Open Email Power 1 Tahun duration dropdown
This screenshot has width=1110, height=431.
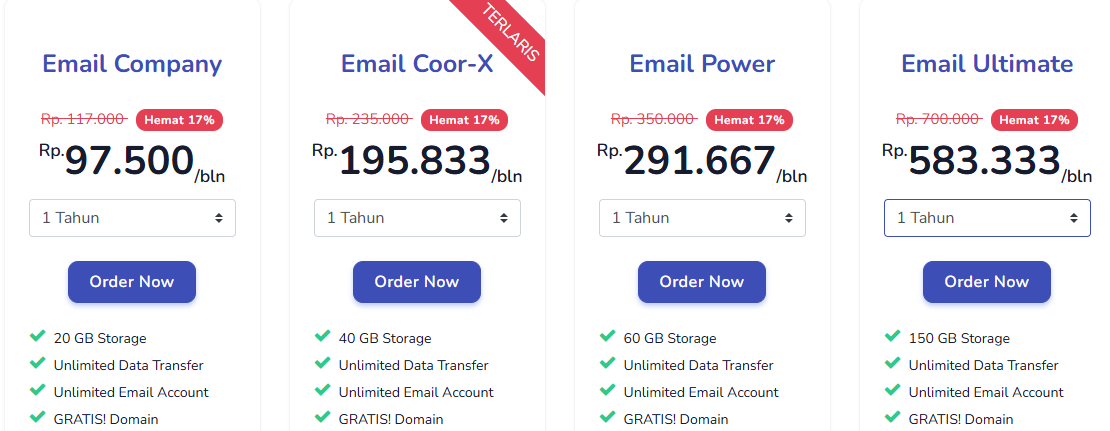click(702, 218)
